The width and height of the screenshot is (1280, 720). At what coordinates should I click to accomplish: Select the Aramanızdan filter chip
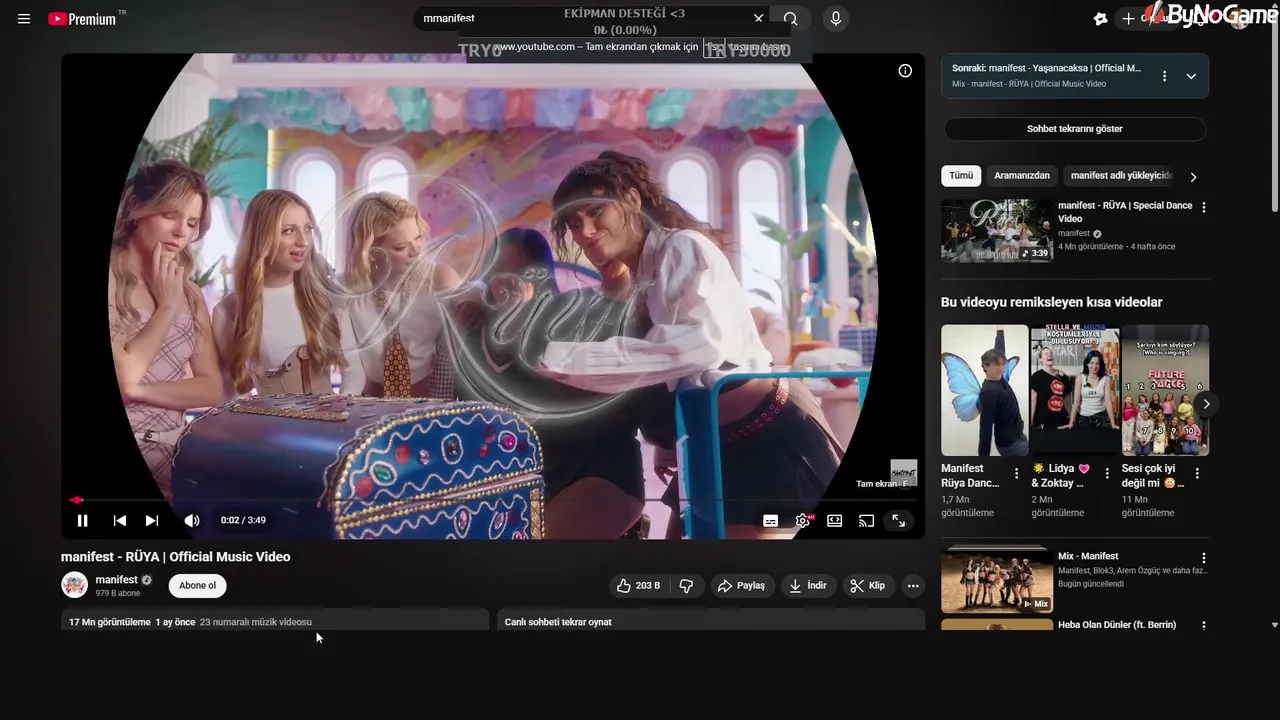pos(1022,175)
